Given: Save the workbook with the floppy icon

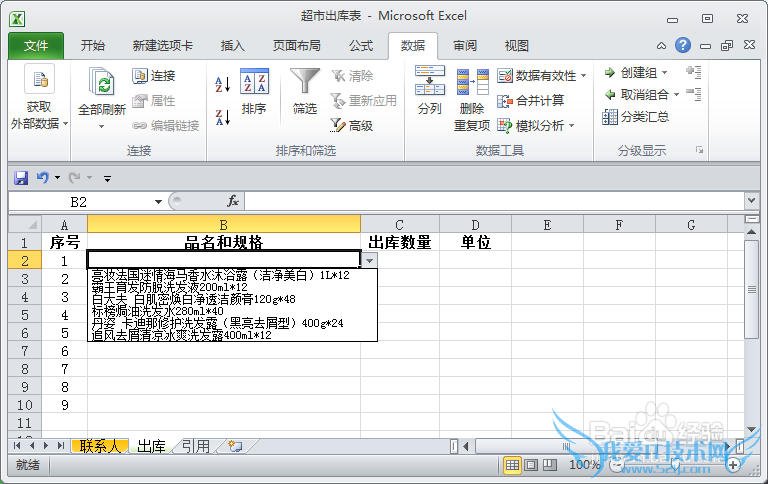Looking at the screenshot, I should click(x=21, y=178).
